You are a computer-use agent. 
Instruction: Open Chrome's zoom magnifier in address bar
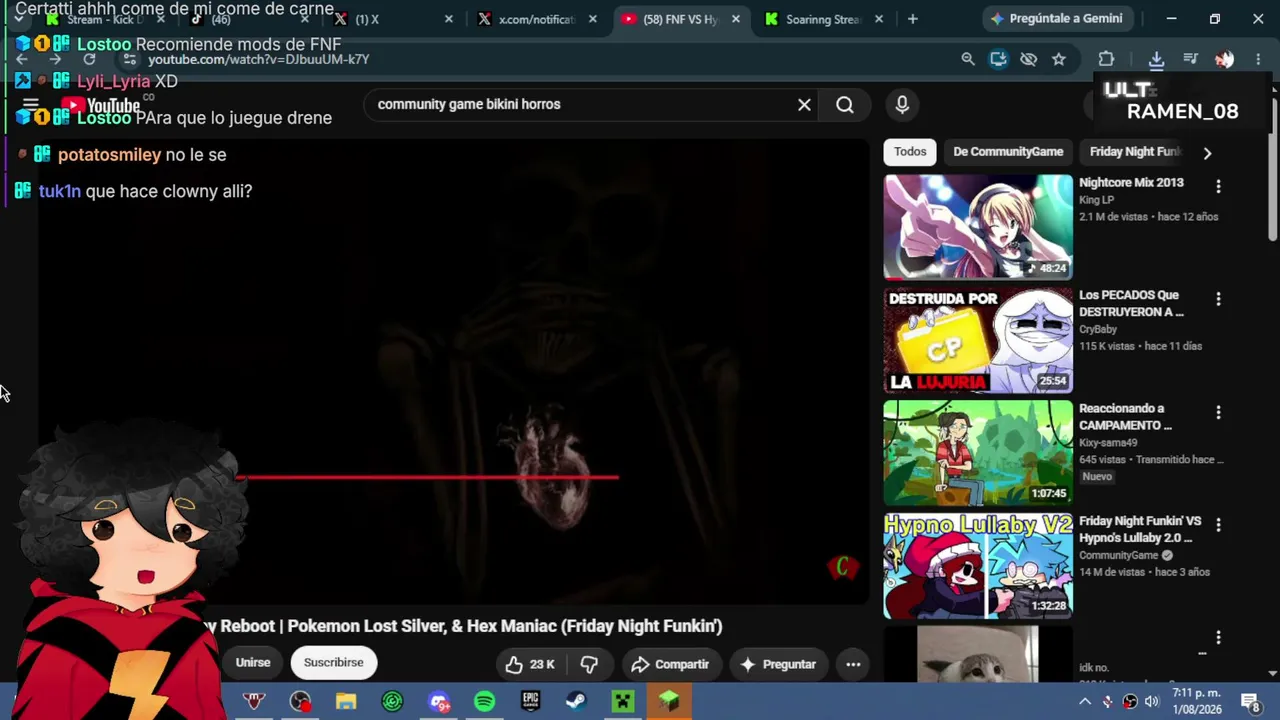tap(968, 59)
